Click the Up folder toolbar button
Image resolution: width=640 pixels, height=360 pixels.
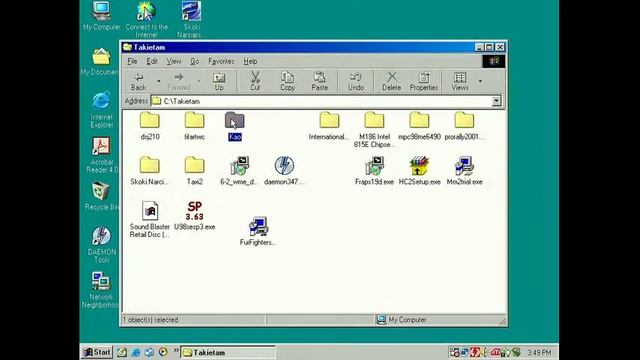click(x=219, y=81)
